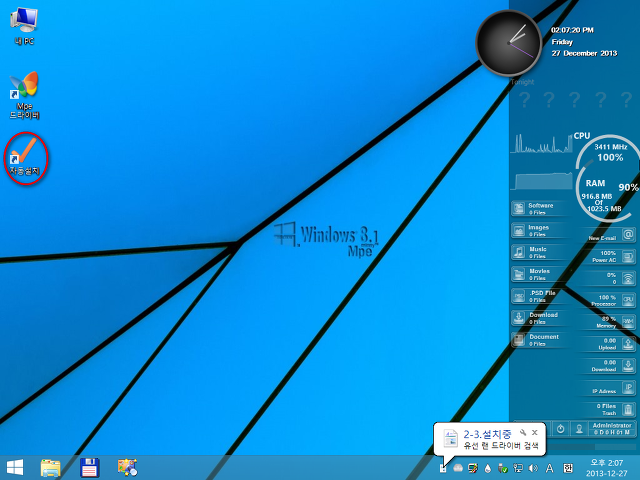Launch the 자동설치 shortcut
Image resolution: width=640 pixels, height=480 pixels.
click(24, 158)
